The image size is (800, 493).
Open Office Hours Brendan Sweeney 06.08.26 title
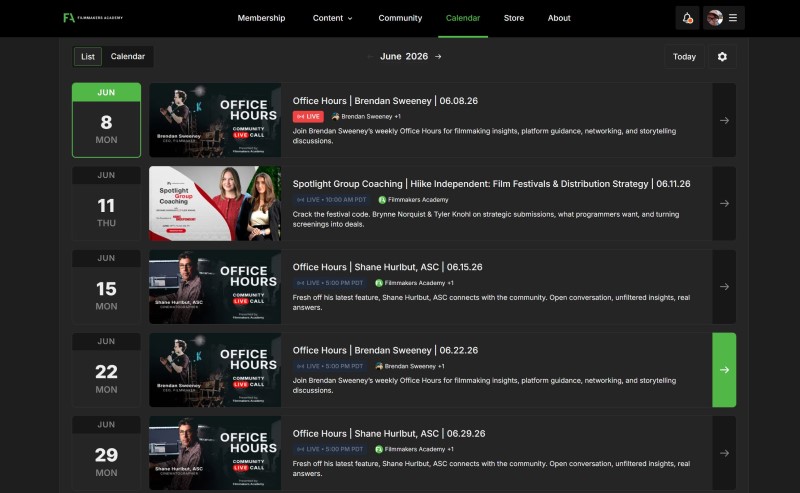[385, 101]
